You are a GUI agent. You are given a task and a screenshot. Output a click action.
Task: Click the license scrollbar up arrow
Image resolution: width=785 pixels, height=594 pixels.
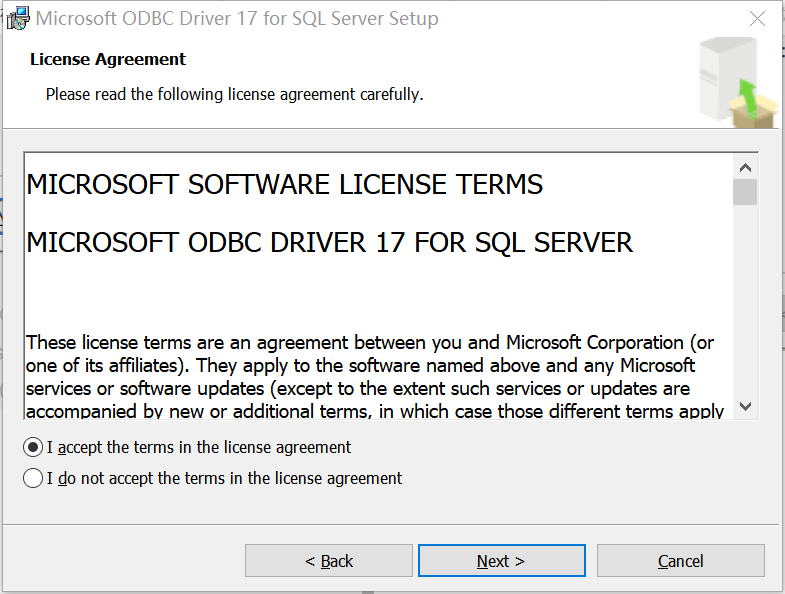[x=745, y=167]
